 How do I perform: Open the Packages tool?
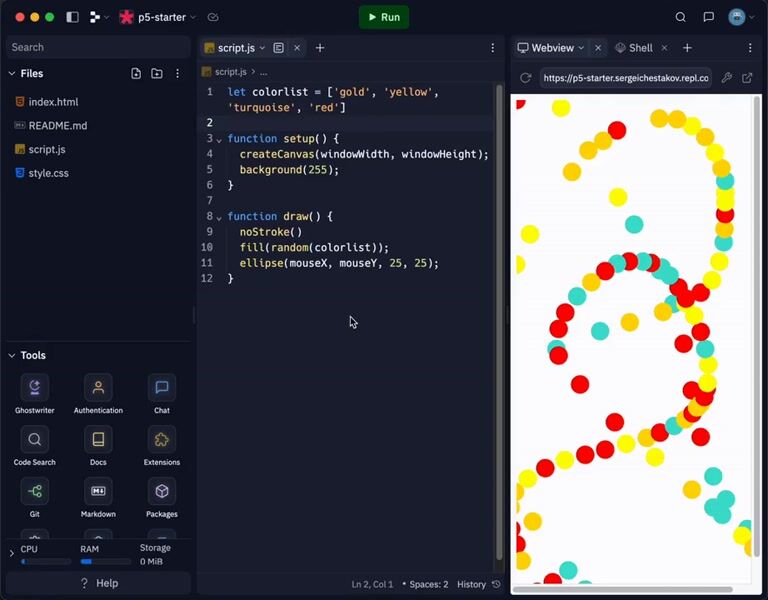pyautogui.click(x=161, y=492)
